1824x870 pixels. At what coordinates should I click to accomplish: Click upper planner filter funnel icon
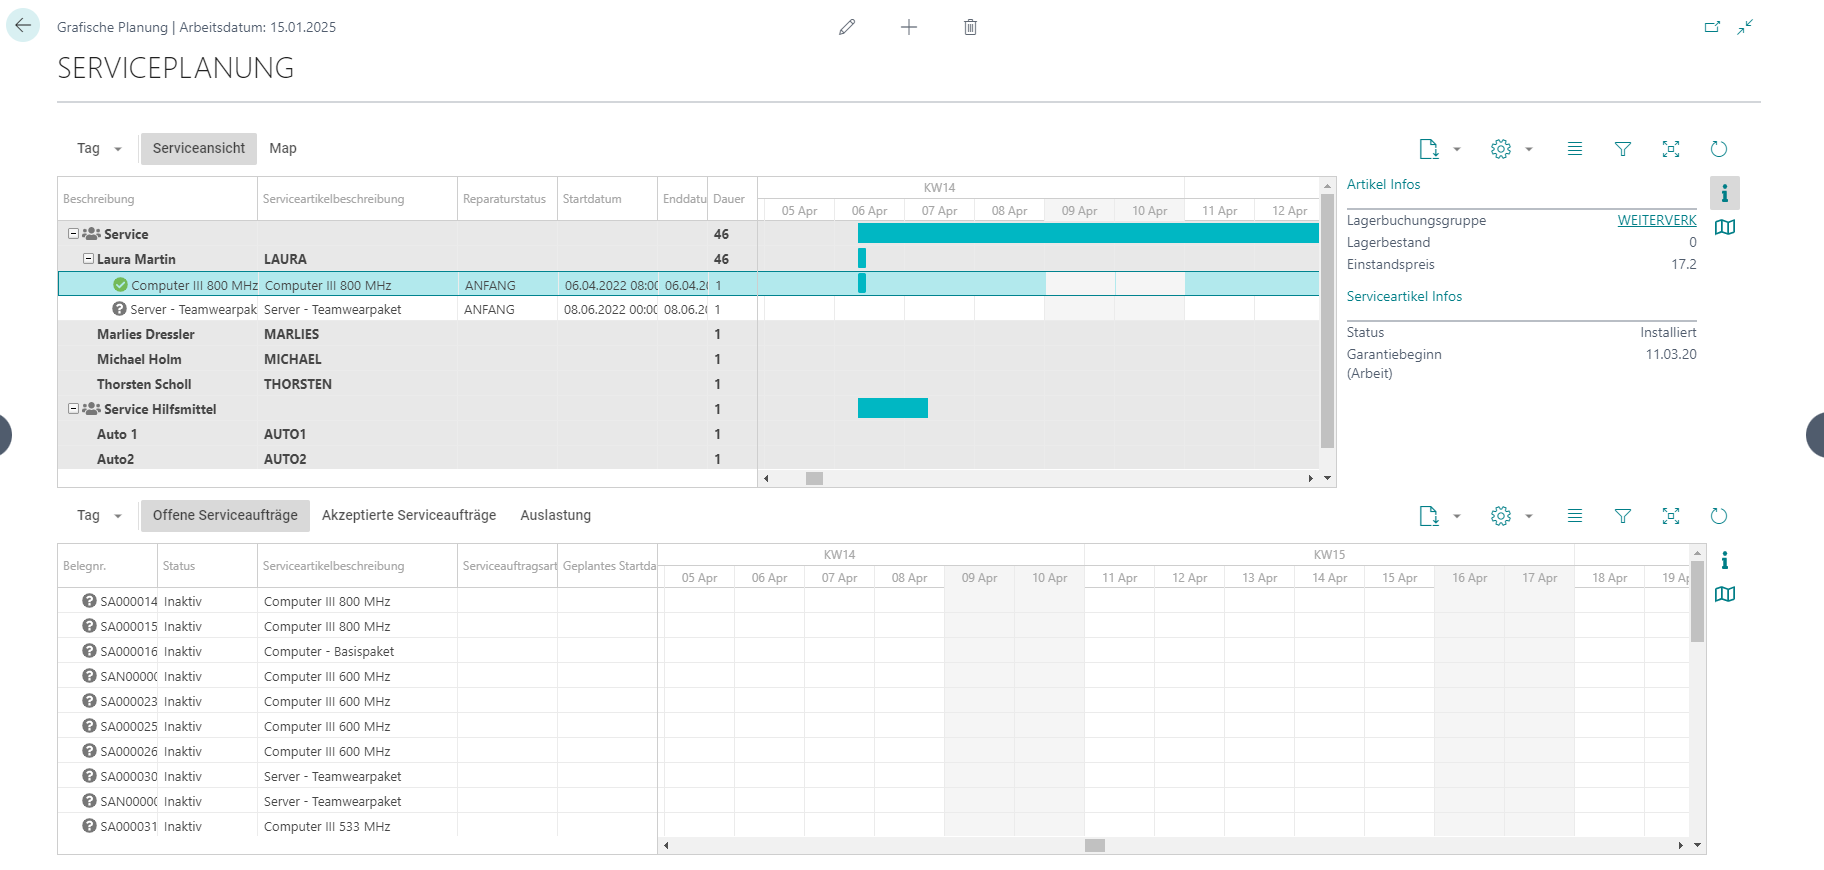pos(1623,149)
